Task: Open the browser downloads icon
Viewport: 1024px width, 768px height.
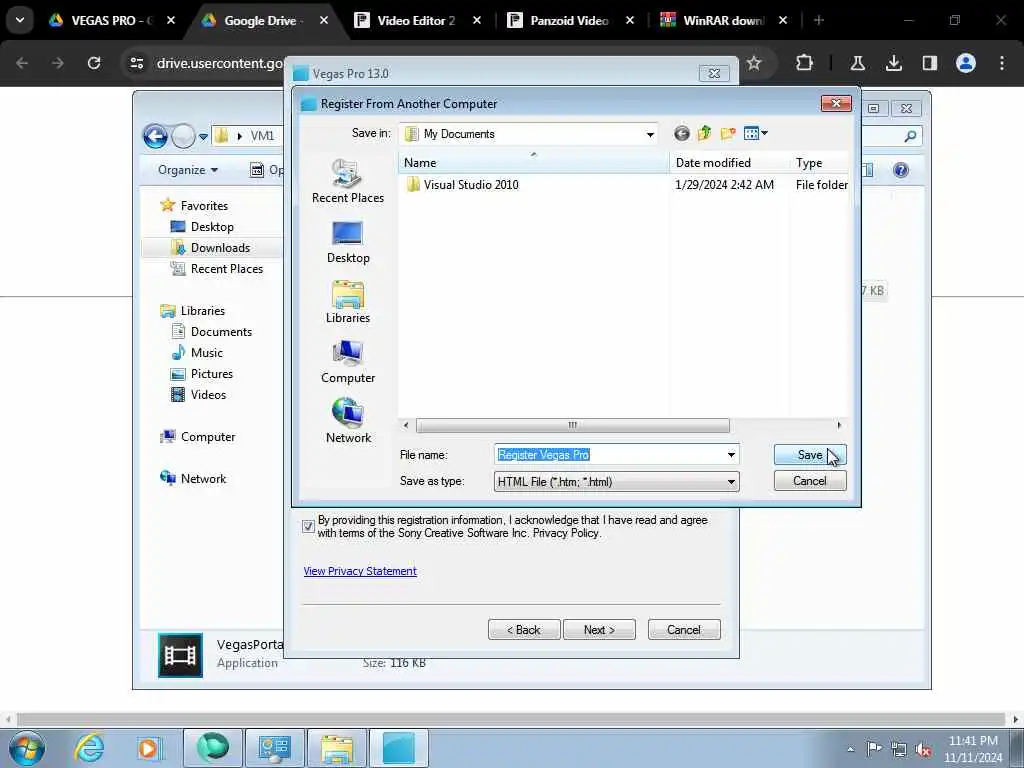Action: pos(893,63)
